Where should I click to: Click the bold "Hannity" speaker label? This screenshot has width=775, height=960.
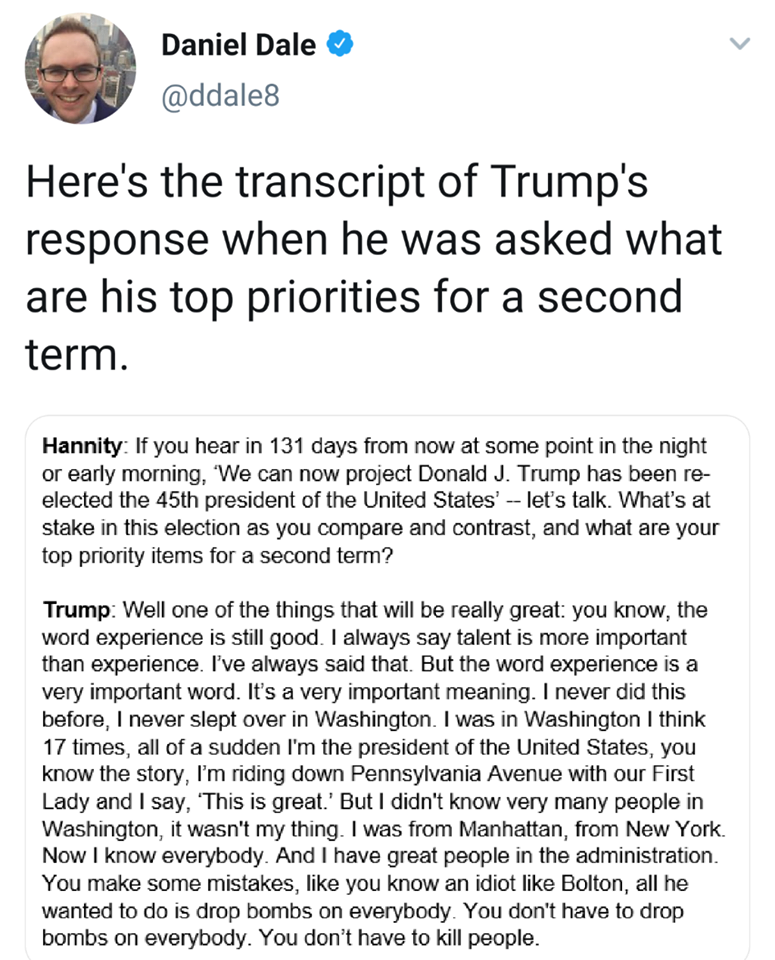click(x=82, y=446)
